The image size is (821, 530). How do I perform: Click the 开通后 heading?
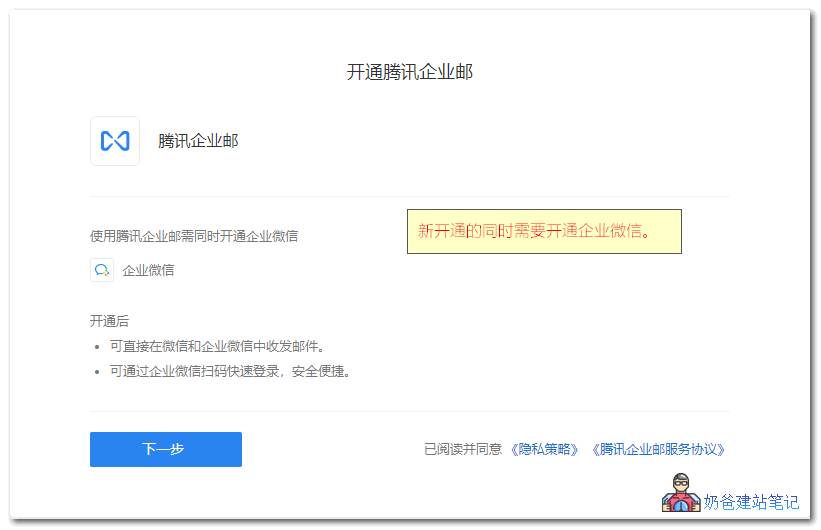[x=109, y=321]
